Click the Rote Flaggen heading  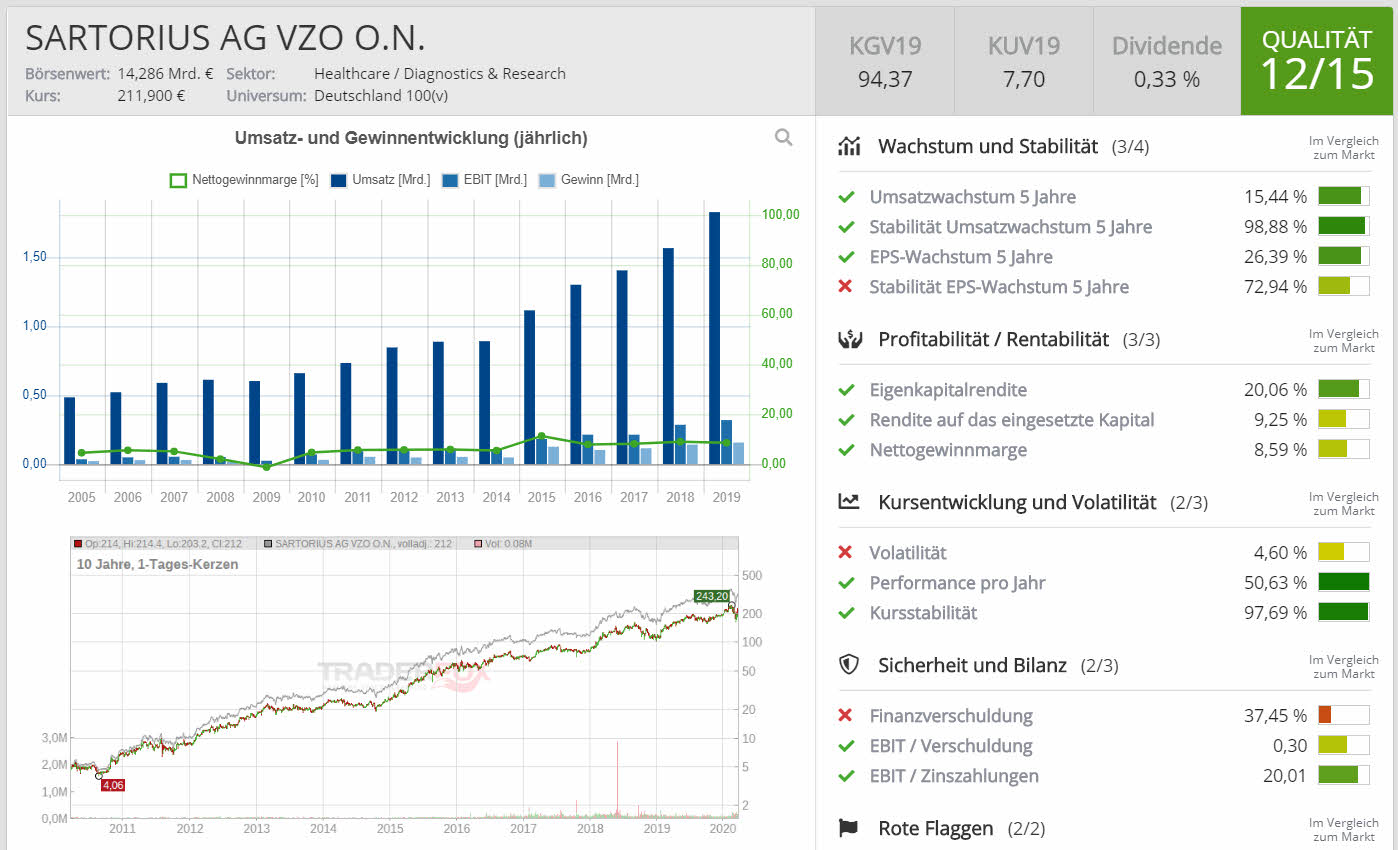click(936, 828)
